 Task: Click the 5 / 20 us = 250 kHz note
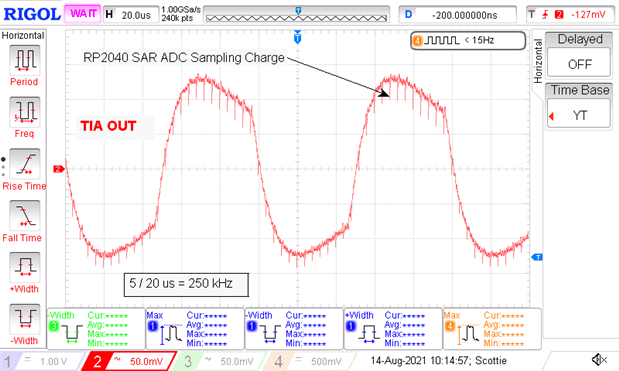pyautogui.click(x=186, y=284)
